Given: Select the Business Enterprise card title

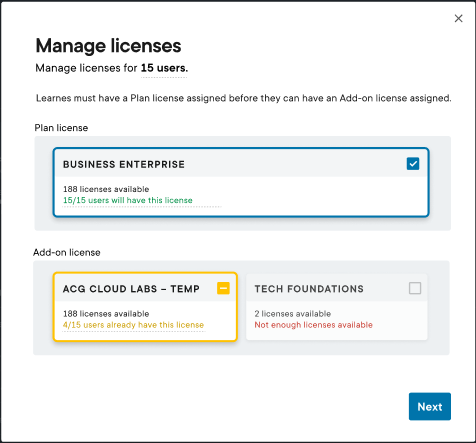Looking at the screenshot, I should coord(124,164).
